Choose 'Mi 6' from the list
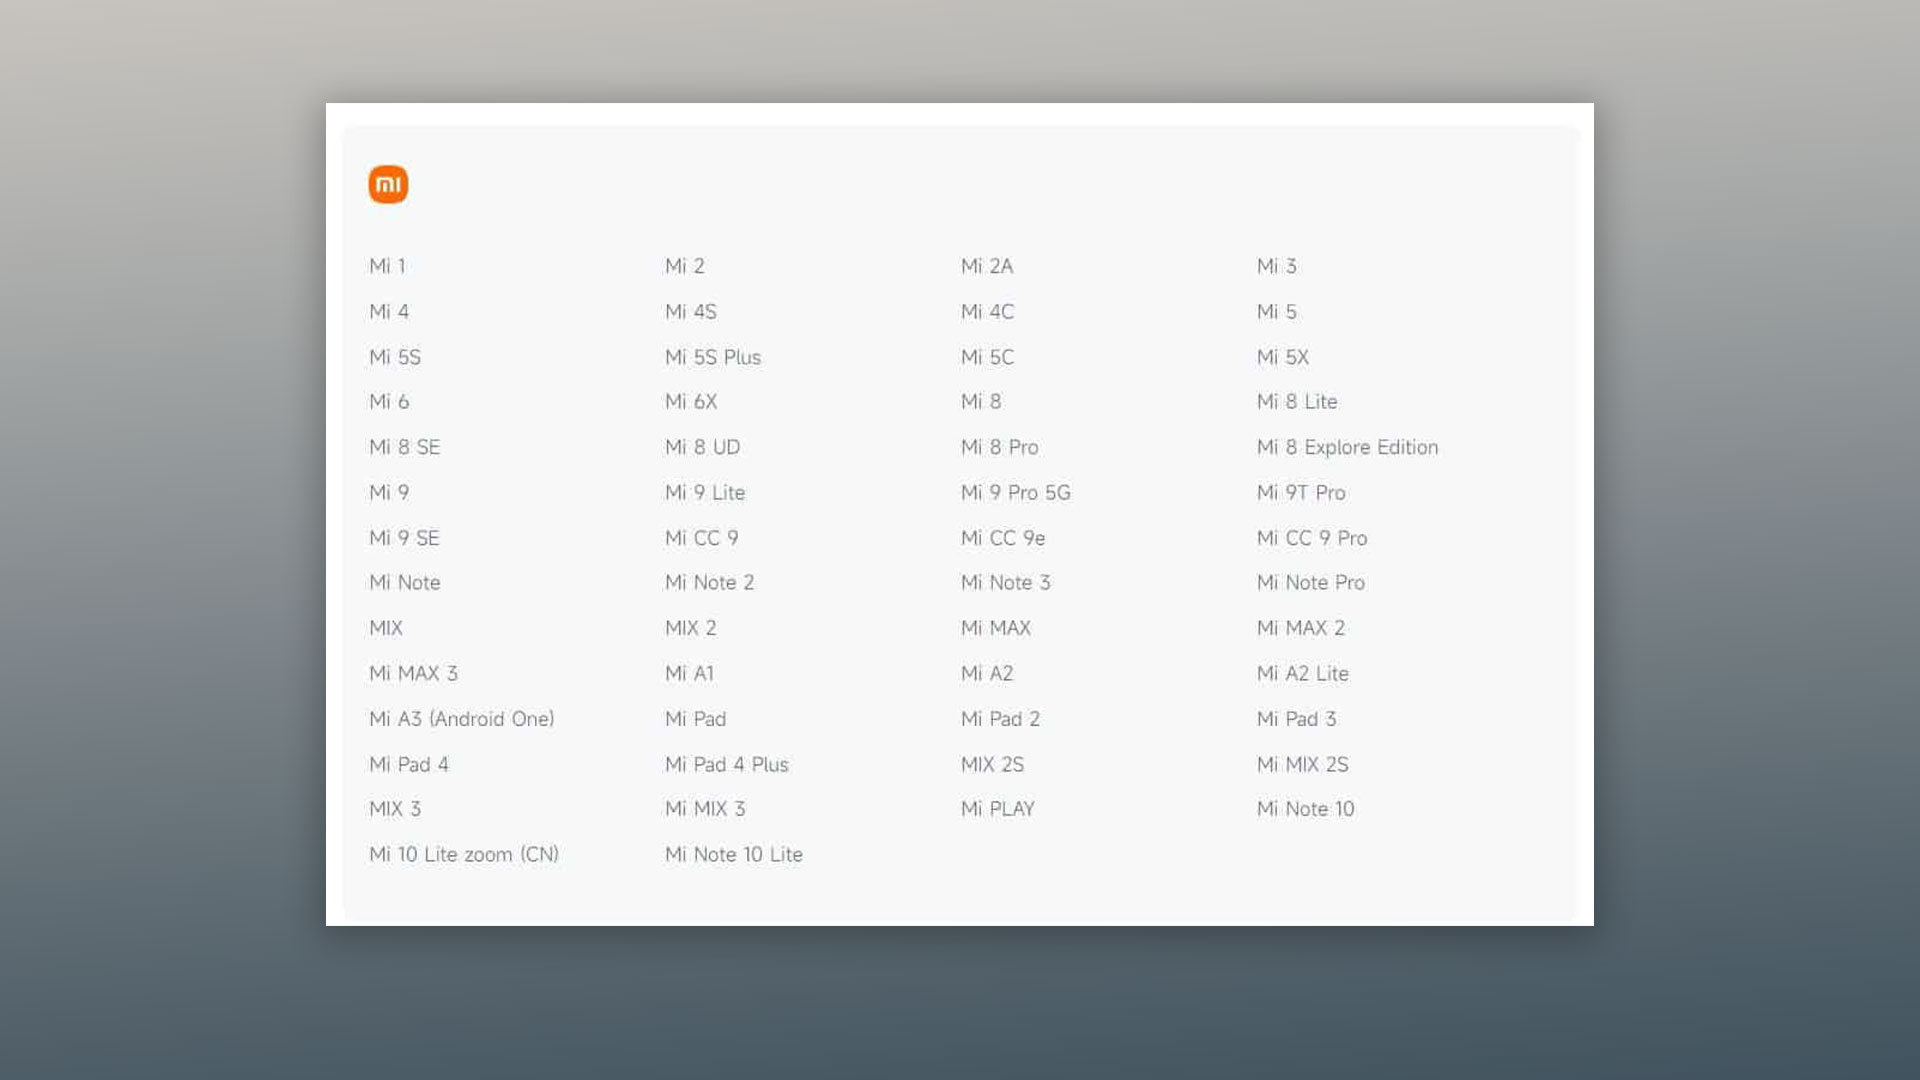Image resolution: width=1920 pixels, height=1080 pixels. point(389,402)
